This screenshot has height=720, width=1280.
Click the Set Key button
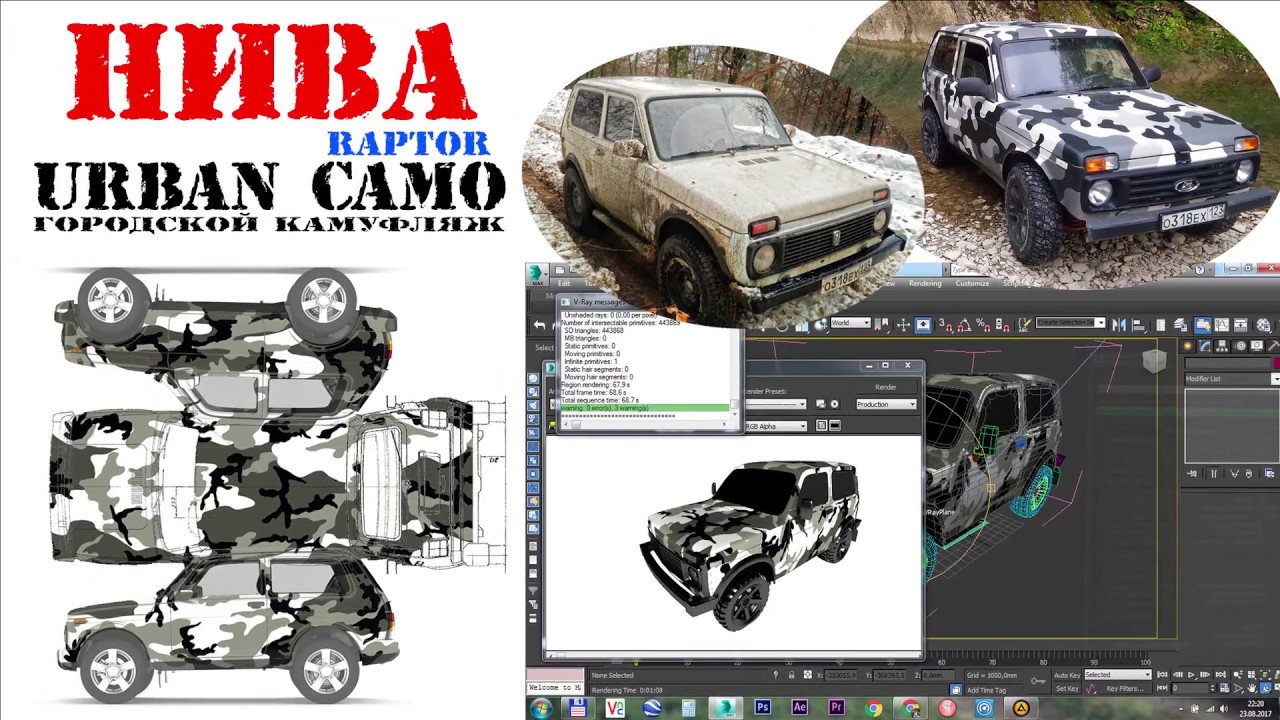1067,688
